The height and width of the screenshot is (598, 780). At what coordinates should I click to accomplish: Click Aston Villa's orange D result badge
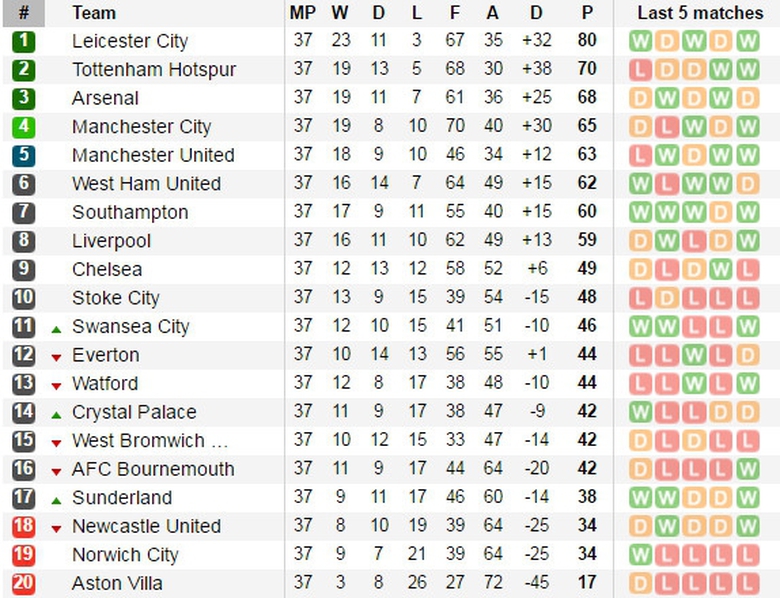click(x=640, y=584)
